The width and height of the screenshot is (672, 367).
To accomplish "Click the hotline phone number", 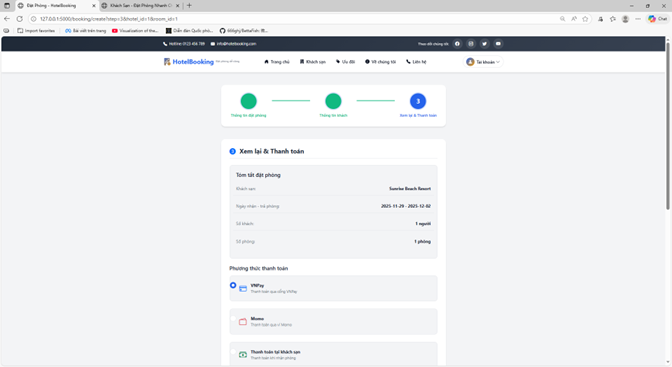I will click(184, 44).
